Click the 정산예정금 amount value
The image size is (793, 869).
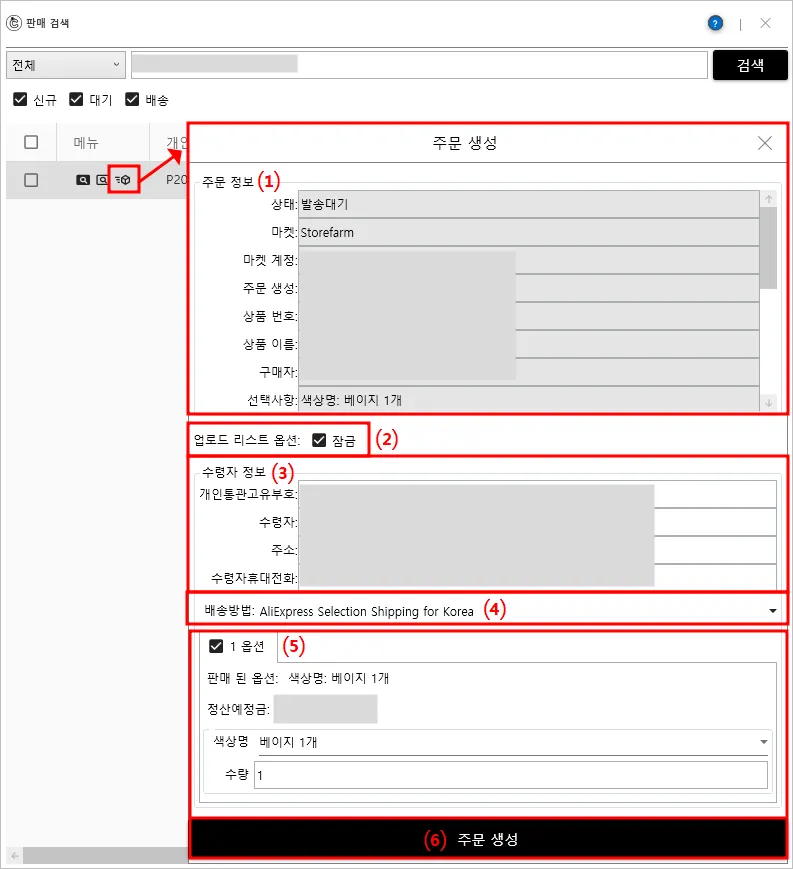click(325, 709)
